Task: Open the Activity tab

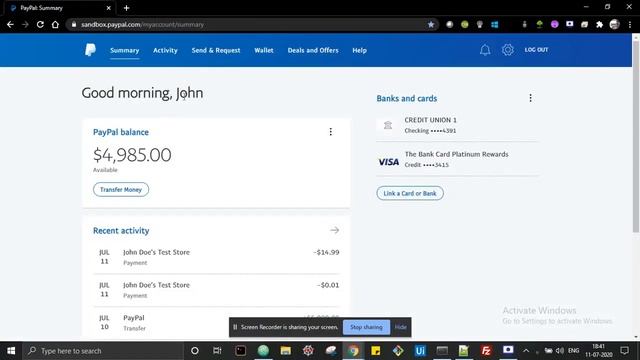Action: [x=165, y=50]
